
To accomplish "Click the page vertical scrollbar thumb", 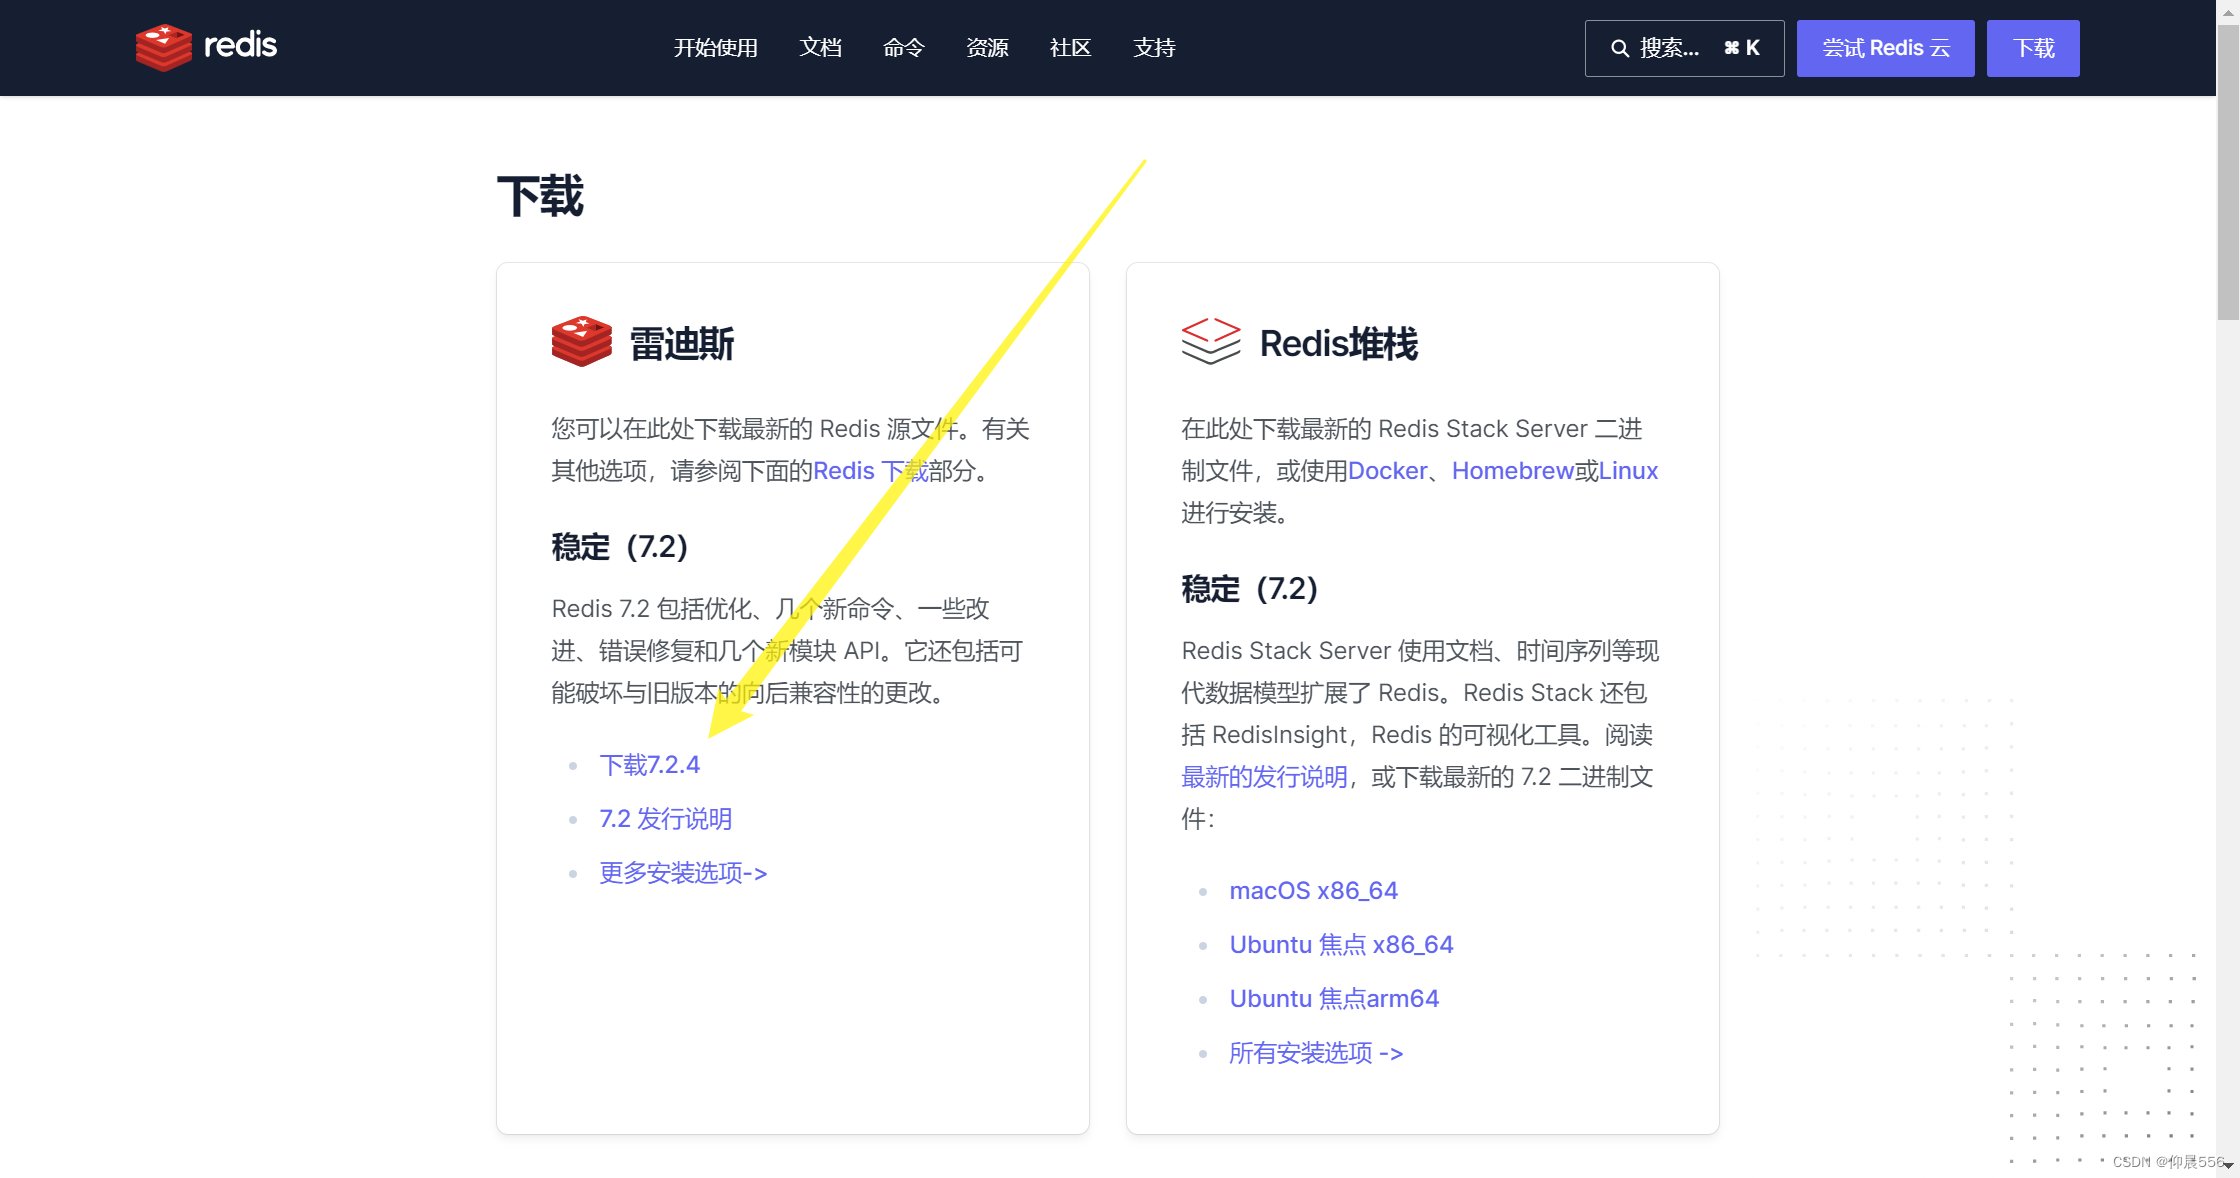I will pyautogui.click(x=2228, y=172).
